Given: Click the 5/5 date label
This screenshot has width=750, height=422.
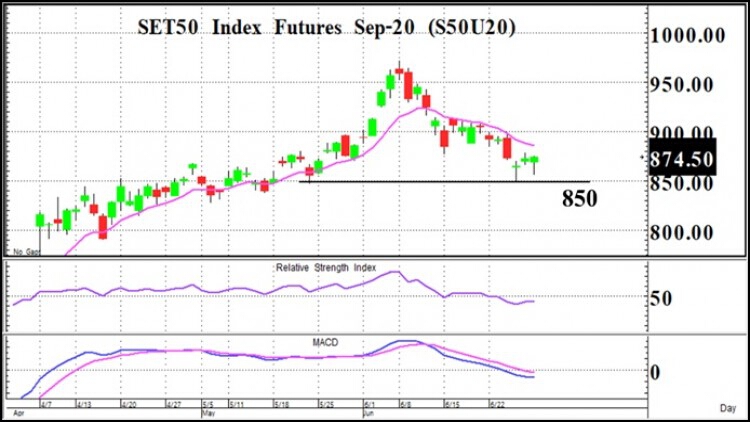Looking at the screenshot, I should pos(208,405).
